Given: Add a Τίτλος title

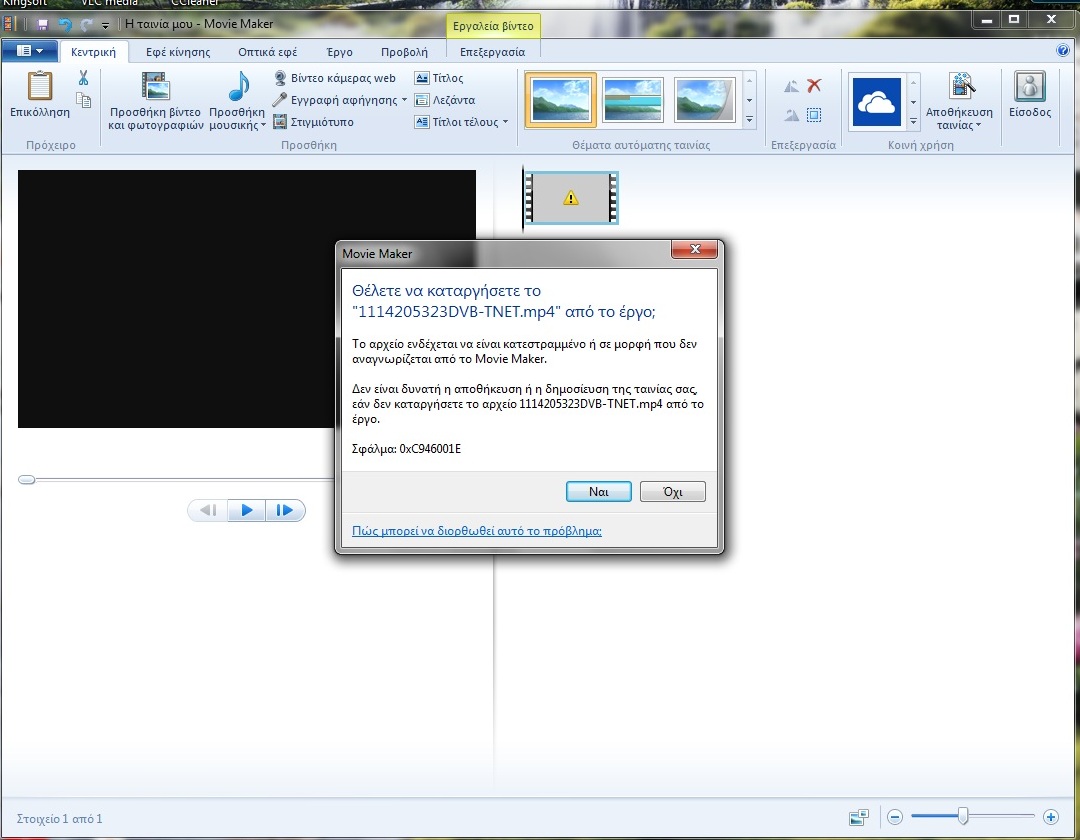Looking at the screenshot, I should [439, 78].
